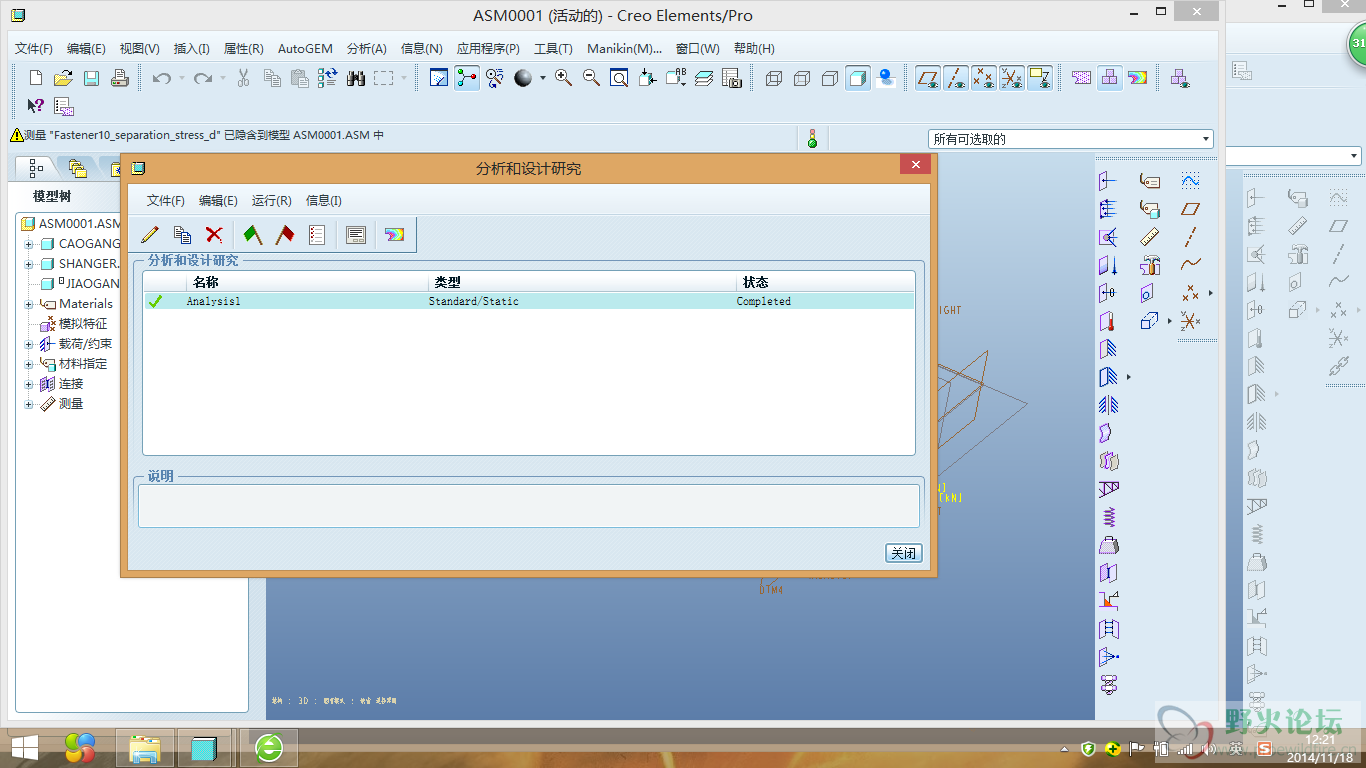Open the AutoGEM menu in the main window
Viewport: 1366px width, 768px height.
pos(305,48)
